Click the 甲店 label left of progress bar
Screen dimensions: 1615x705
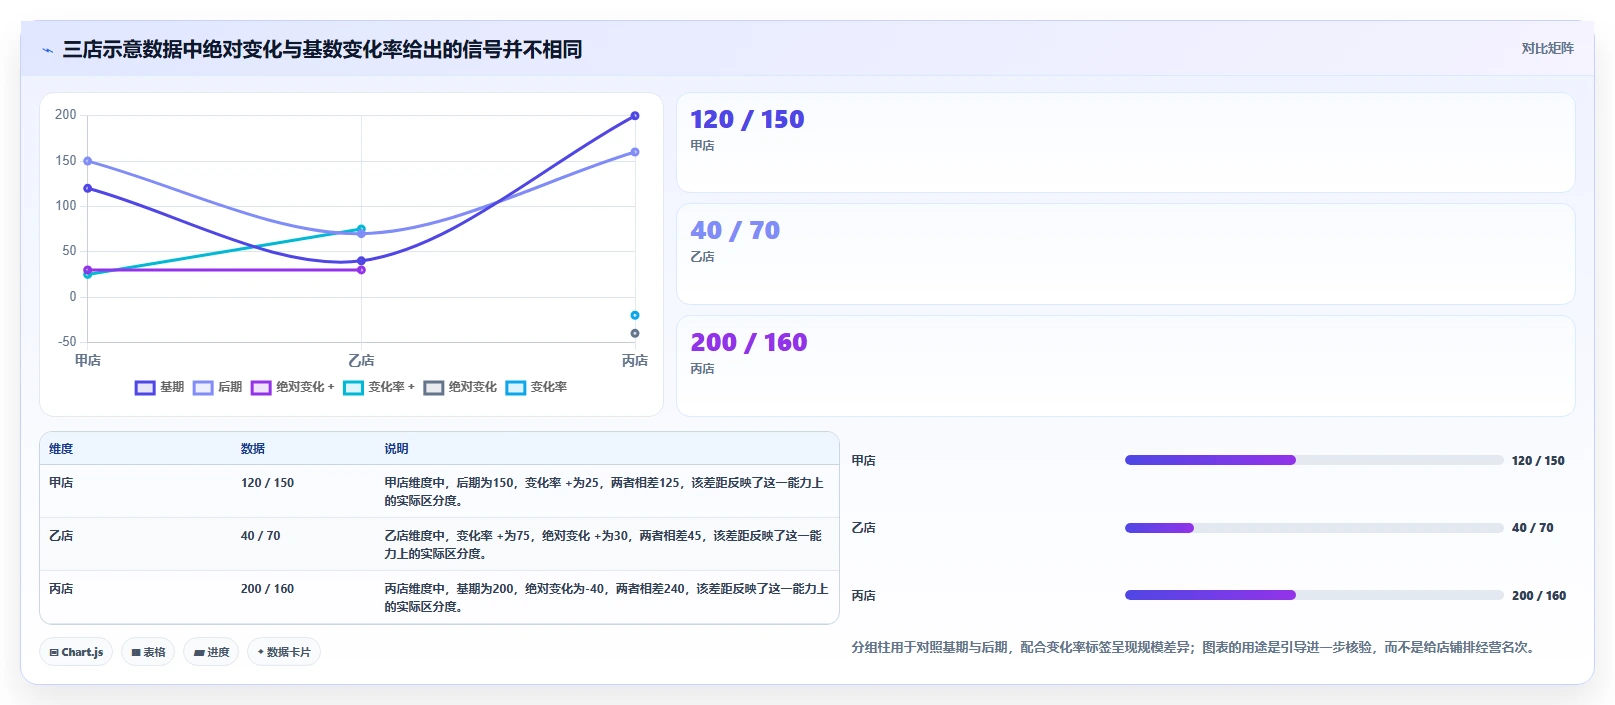(x=864, y=461)
